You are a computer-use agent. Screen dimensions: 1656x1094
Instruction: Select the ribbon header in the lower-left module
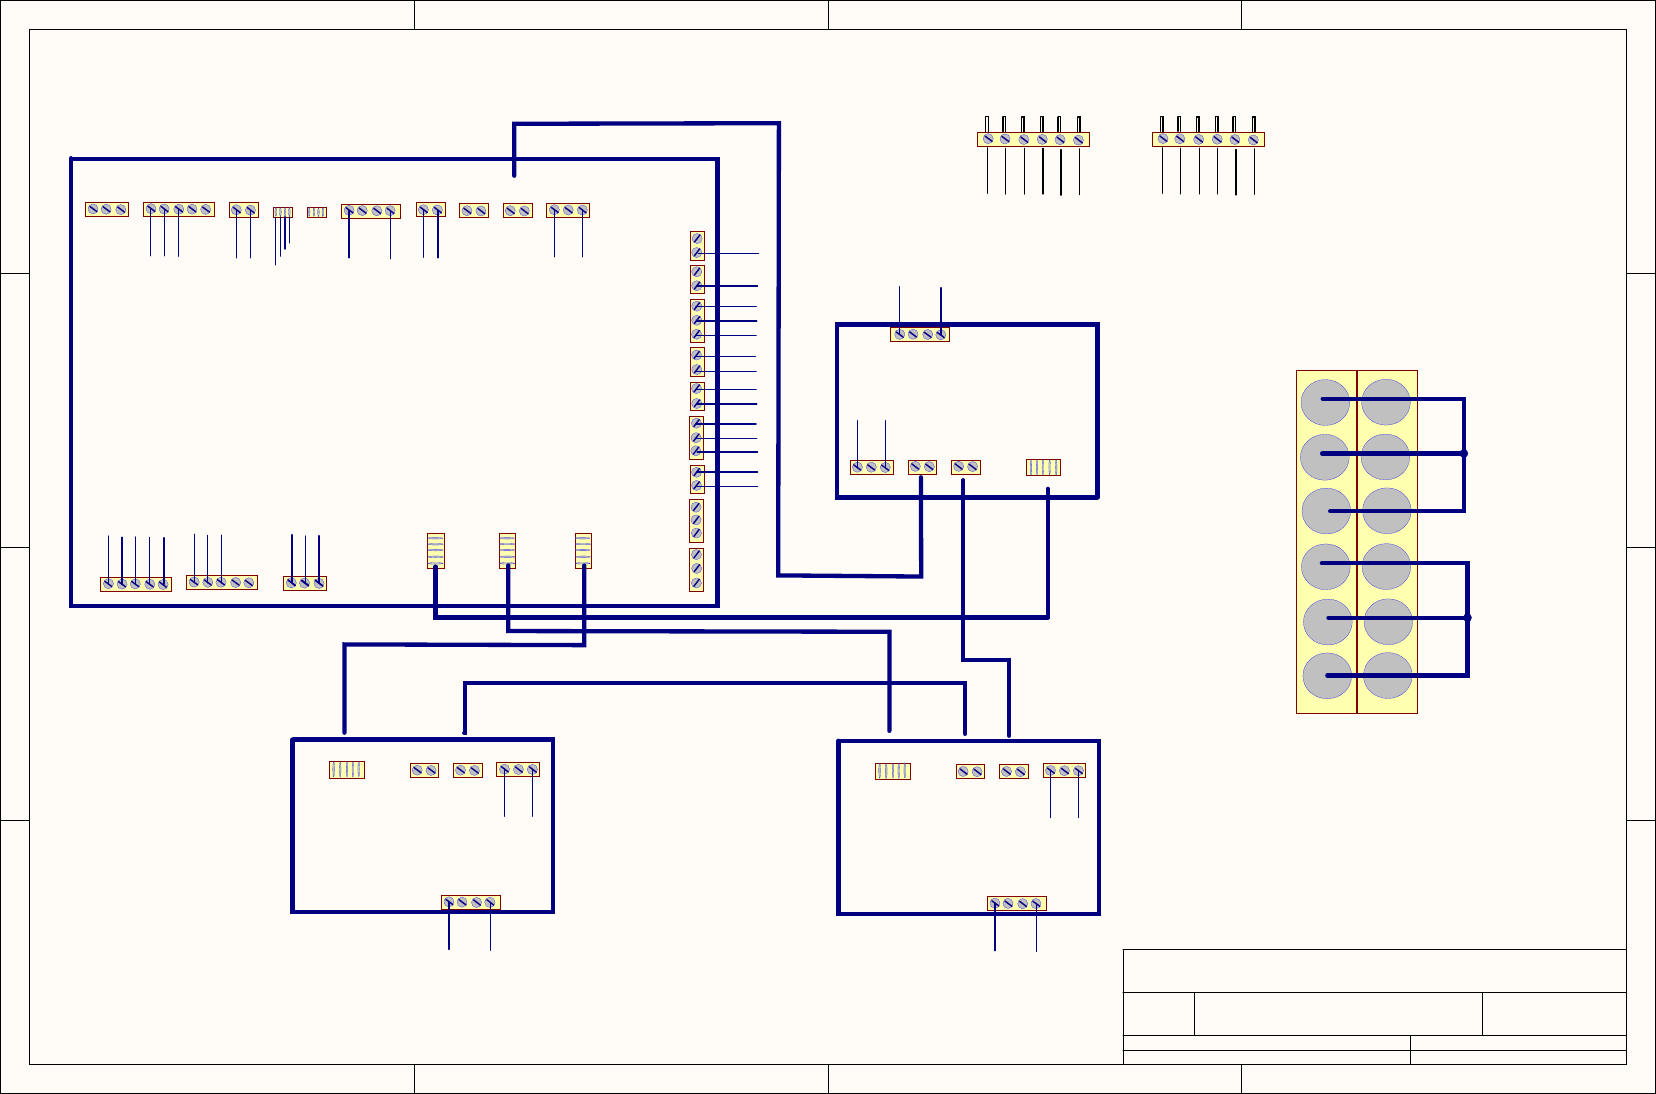coord(347,770)
